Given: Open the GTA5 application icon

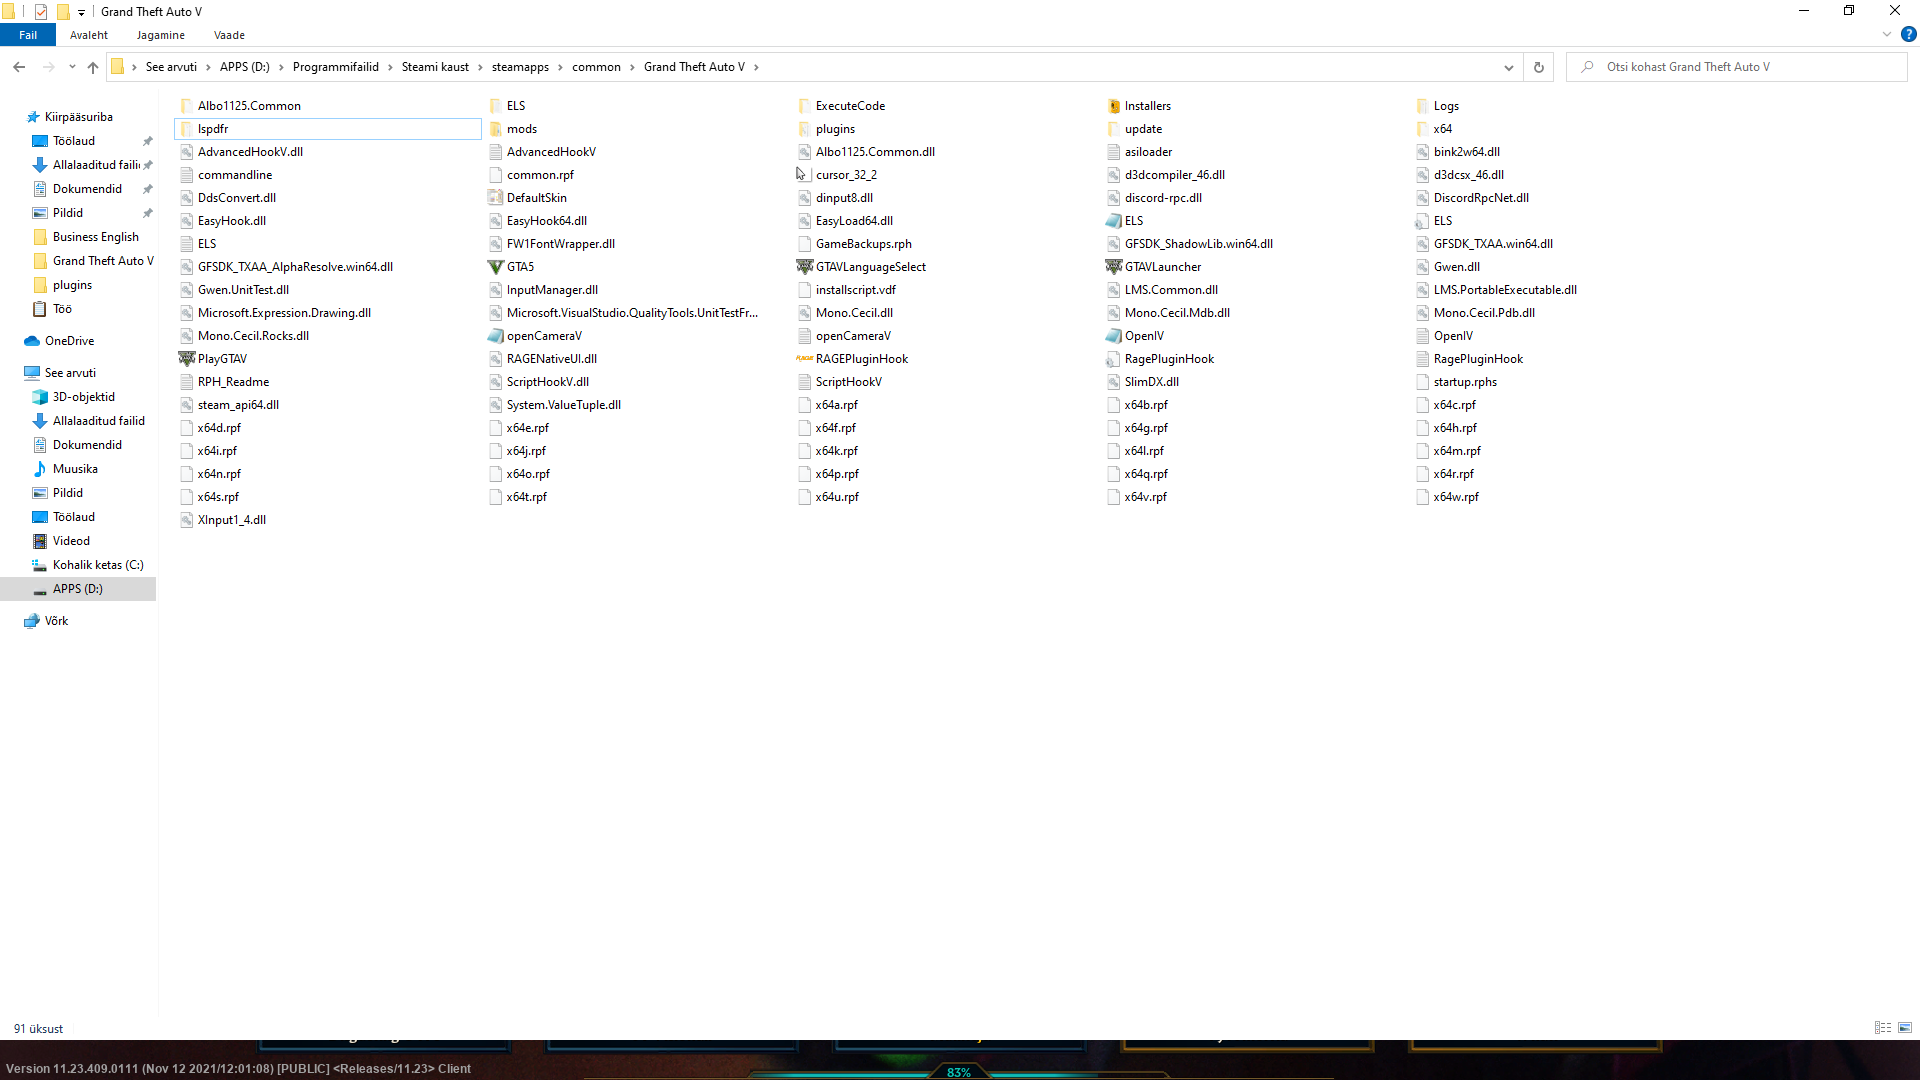Looking at the screenshot, I should (495, 267).
